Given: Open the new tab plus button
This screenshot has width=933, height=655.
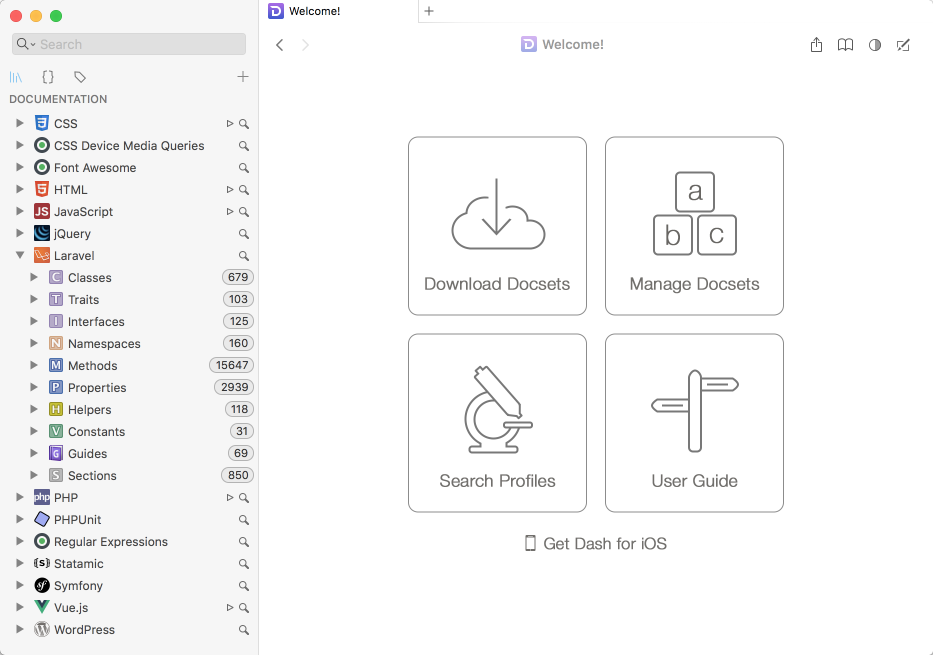Looking at the screenshot, I should 429,11.
